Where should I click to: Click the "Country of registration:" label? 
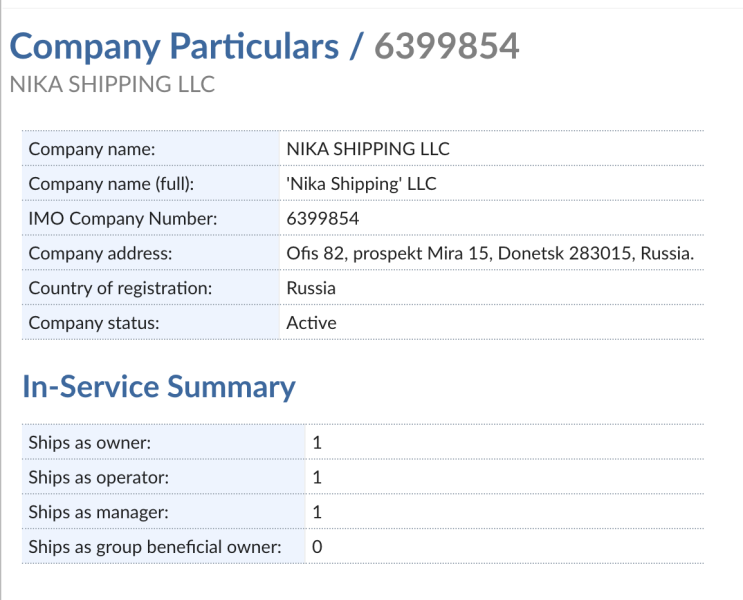[120, 288]
